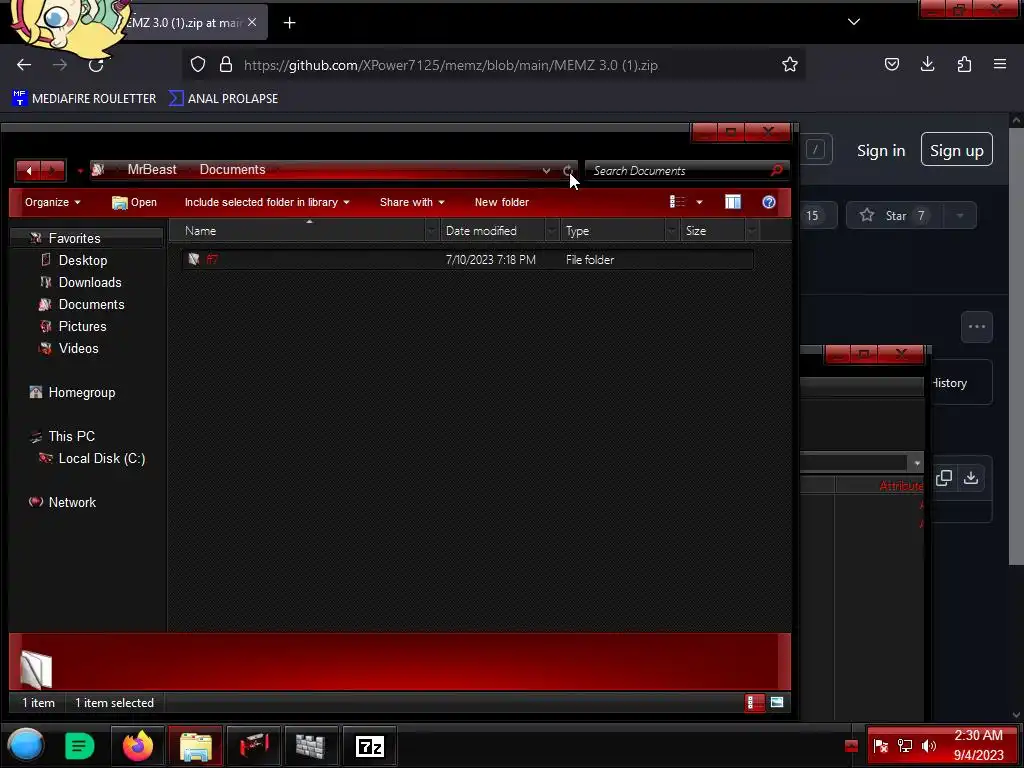The height and width of the screenshot is (768, 1024).
Task: Open the second bookmark in the bookmarks bar
Action: pos(223,99)
